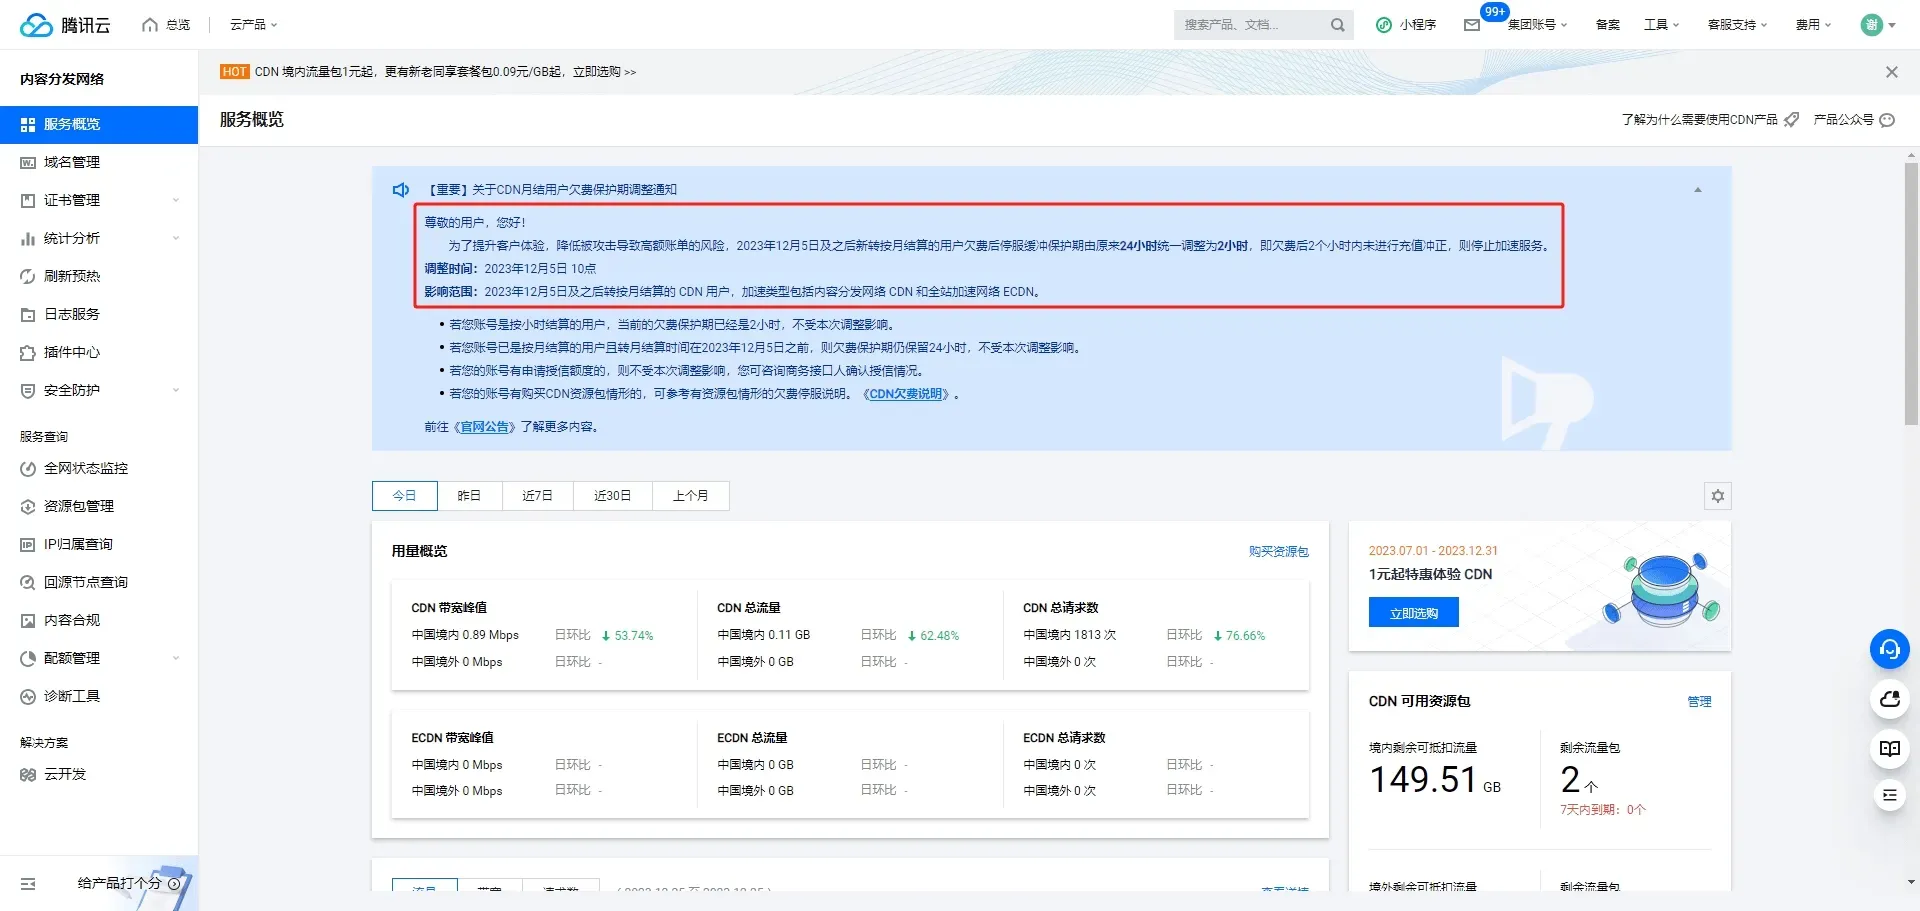The image size is (1920, 911).
Task: Select the 上个月 tab
Action: pos(690,496)
